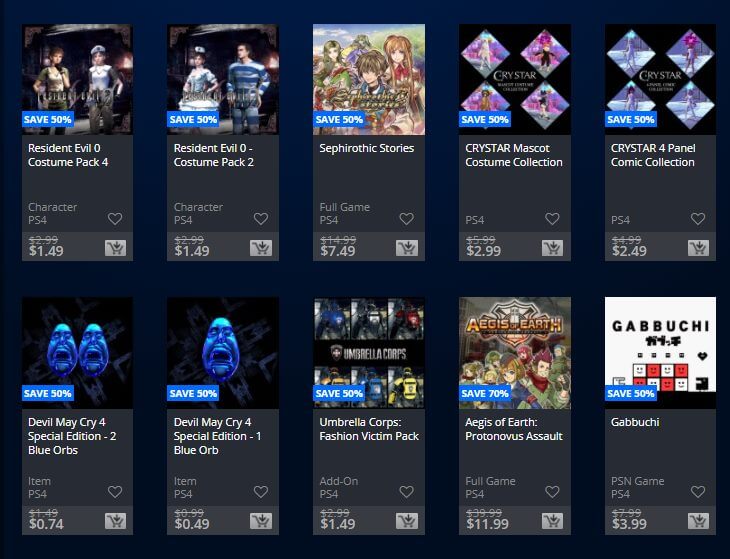The width and height of the screenshot is (730, 559).
Task: Open Devil May Cry 4 two Blue Orbs image
Action: tap(77, 353)
